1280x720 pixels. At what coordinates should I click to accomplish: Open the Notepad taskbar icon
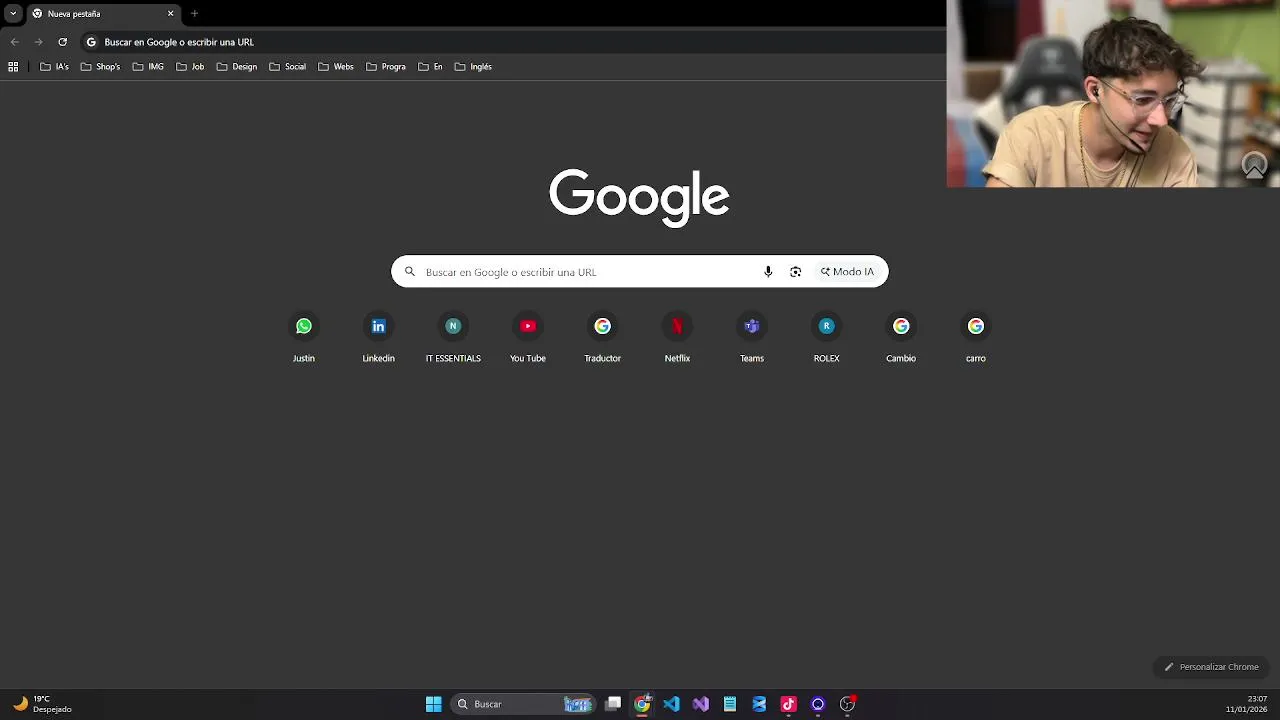click(730, 704)
